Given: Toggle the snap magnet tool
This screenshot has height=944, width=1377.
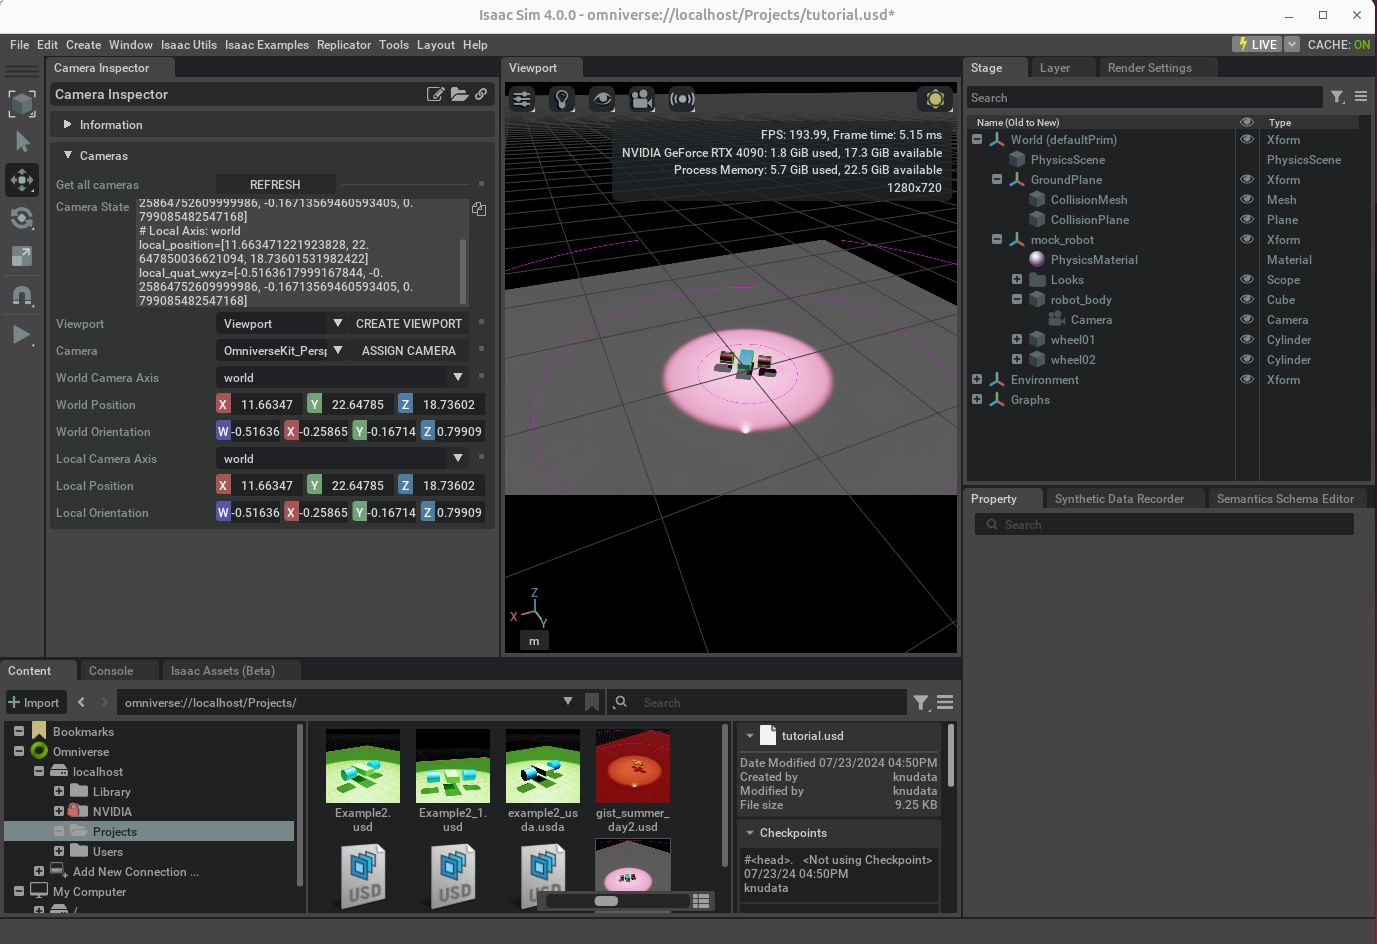Looking at the screenshot, I should point(22,296).
